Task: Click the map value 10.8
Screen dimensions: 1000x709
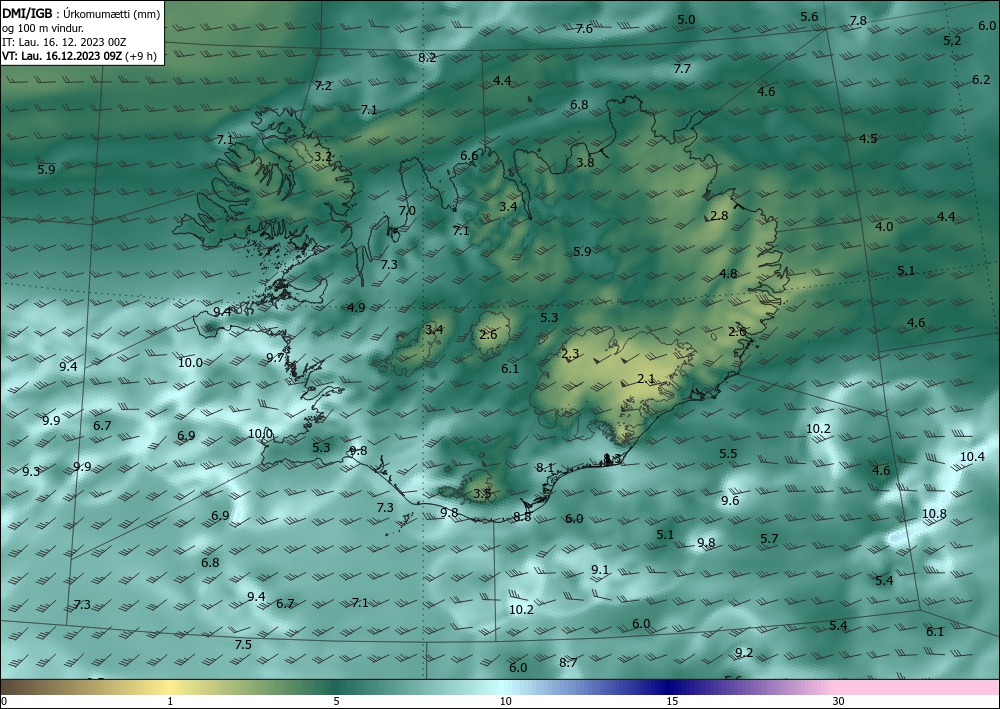Action: click(x=934, y=514)
